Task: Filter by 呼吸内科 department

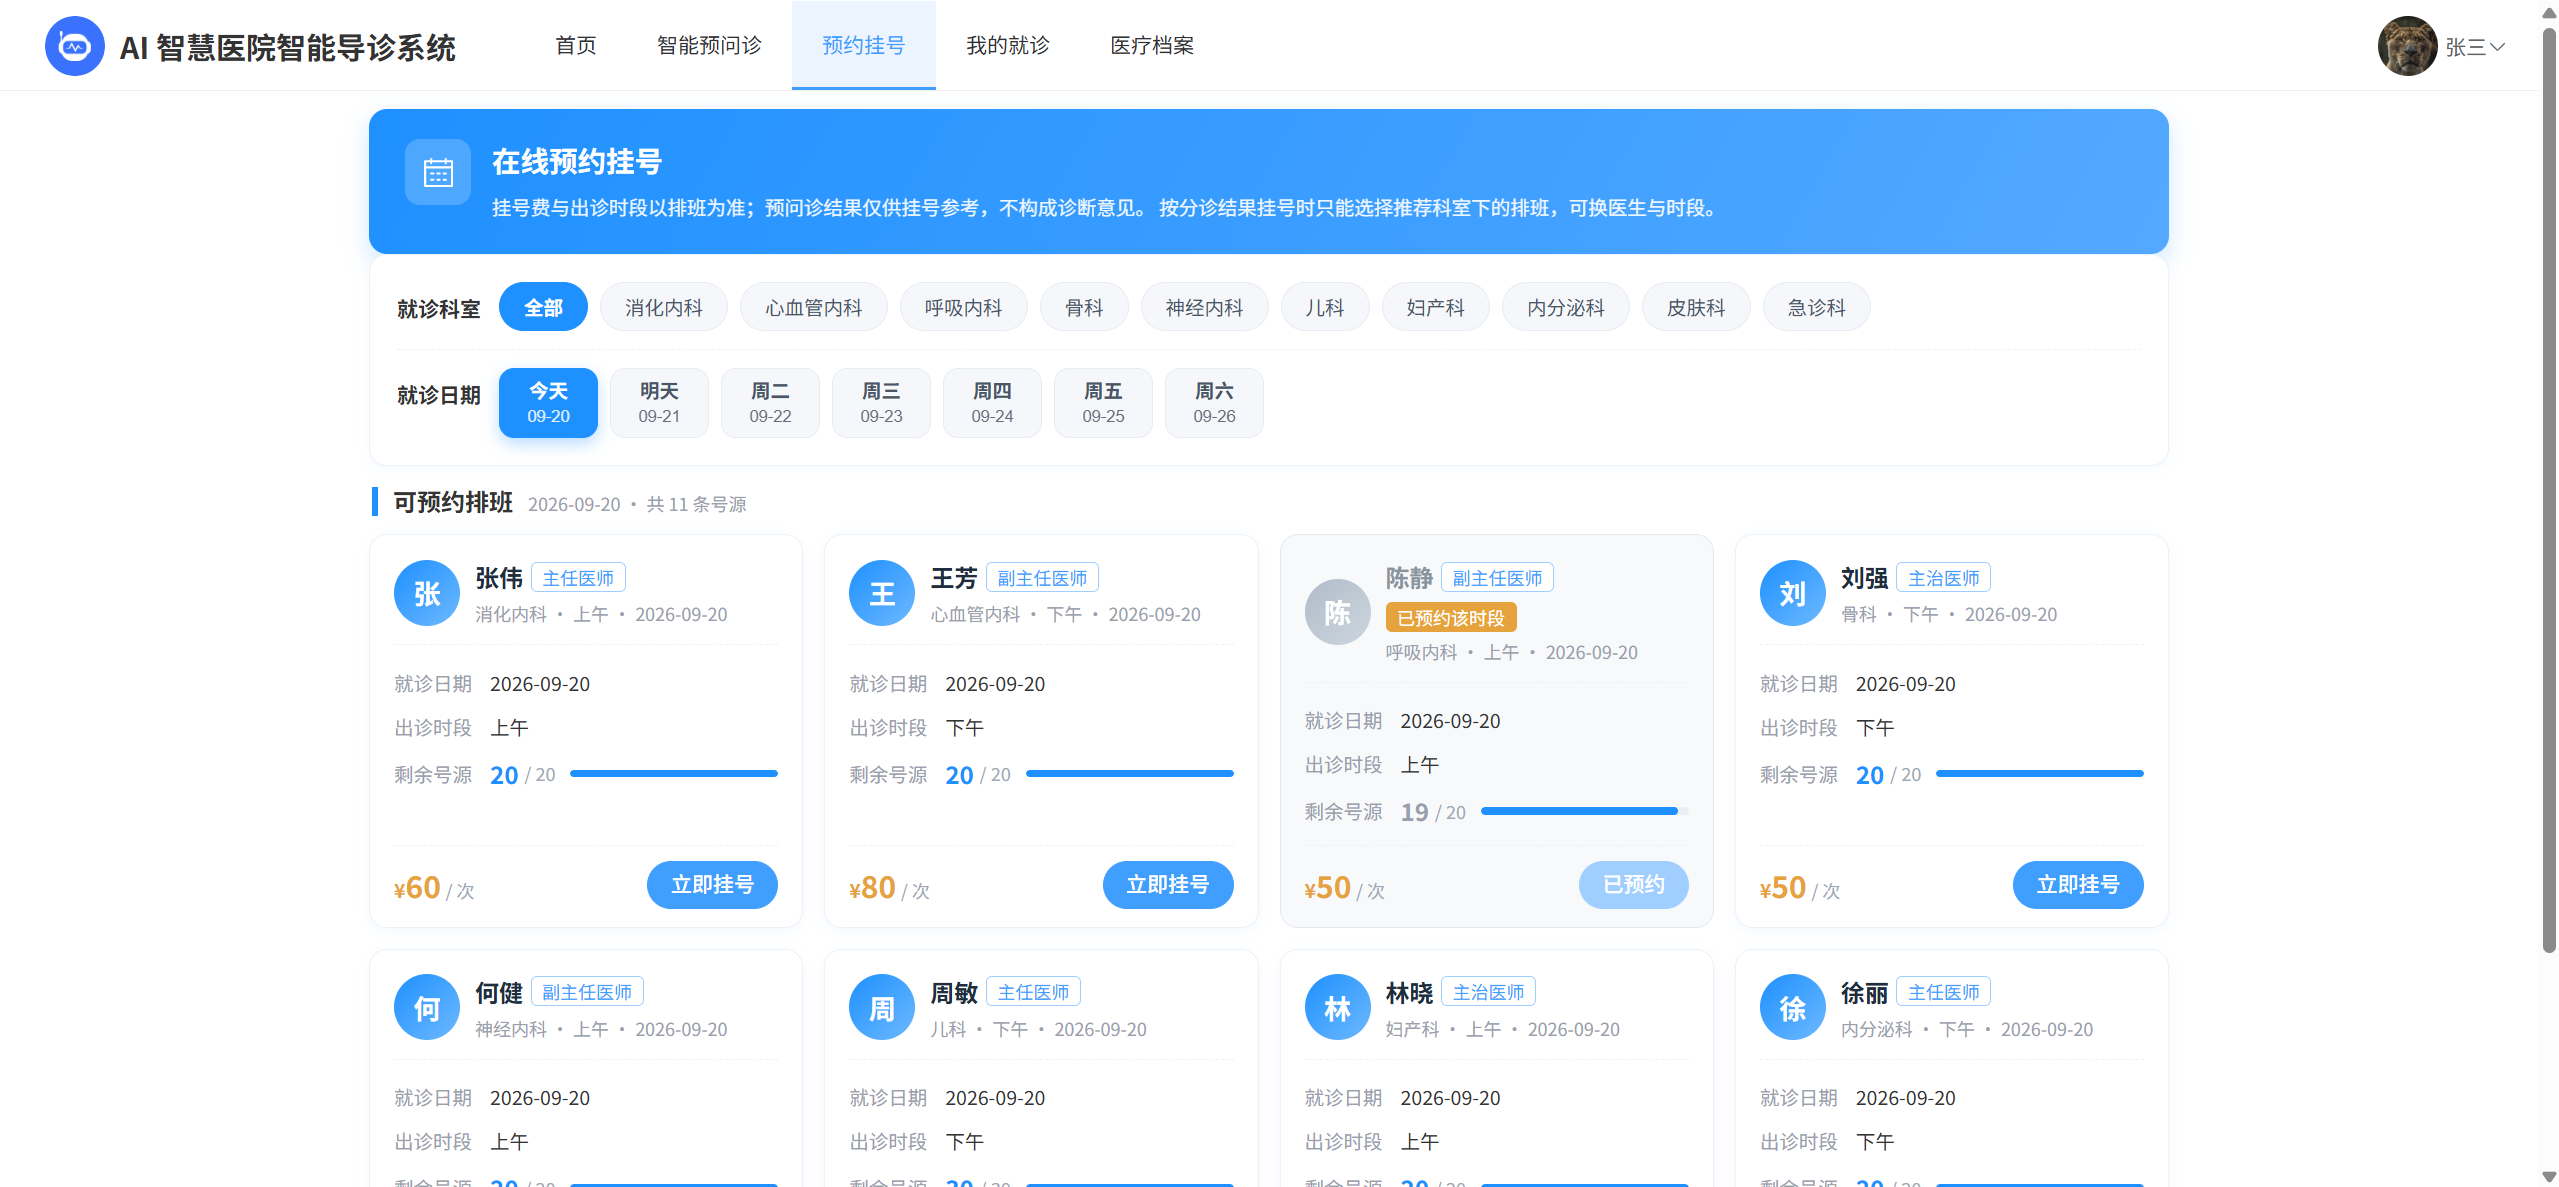Action: point(964,307)
